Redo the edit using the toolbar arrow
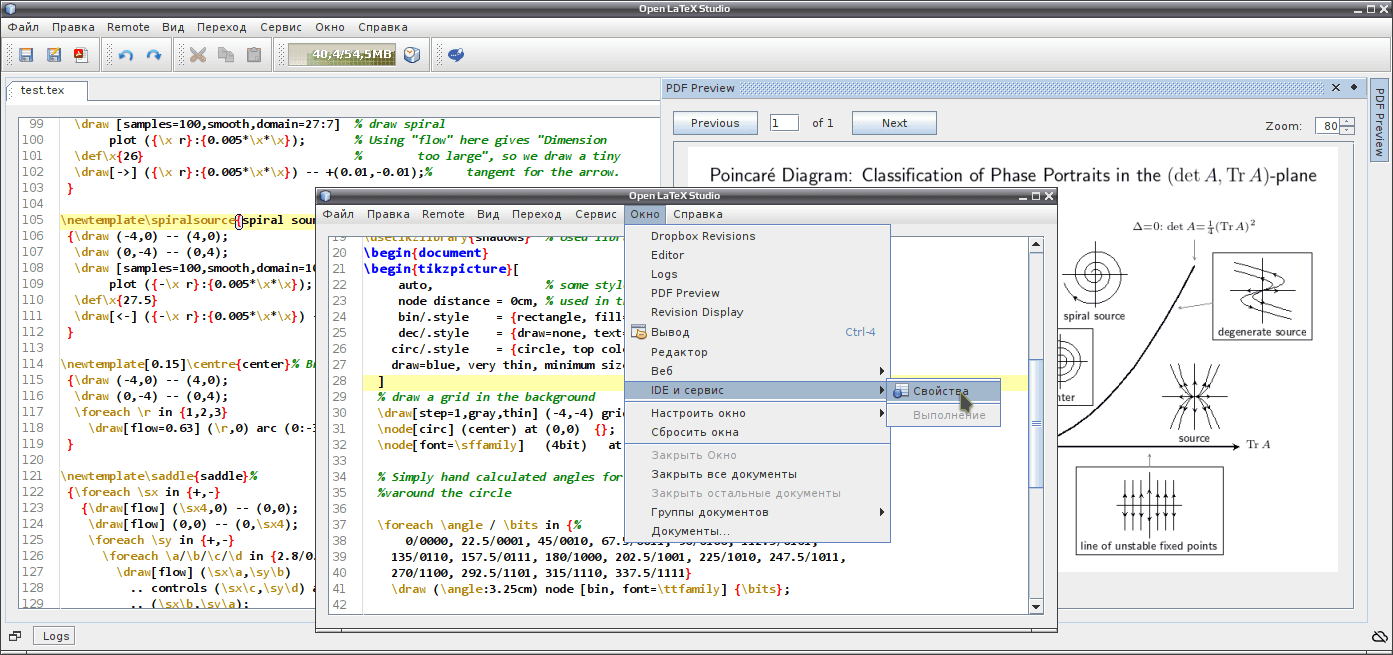 [154, 55]
